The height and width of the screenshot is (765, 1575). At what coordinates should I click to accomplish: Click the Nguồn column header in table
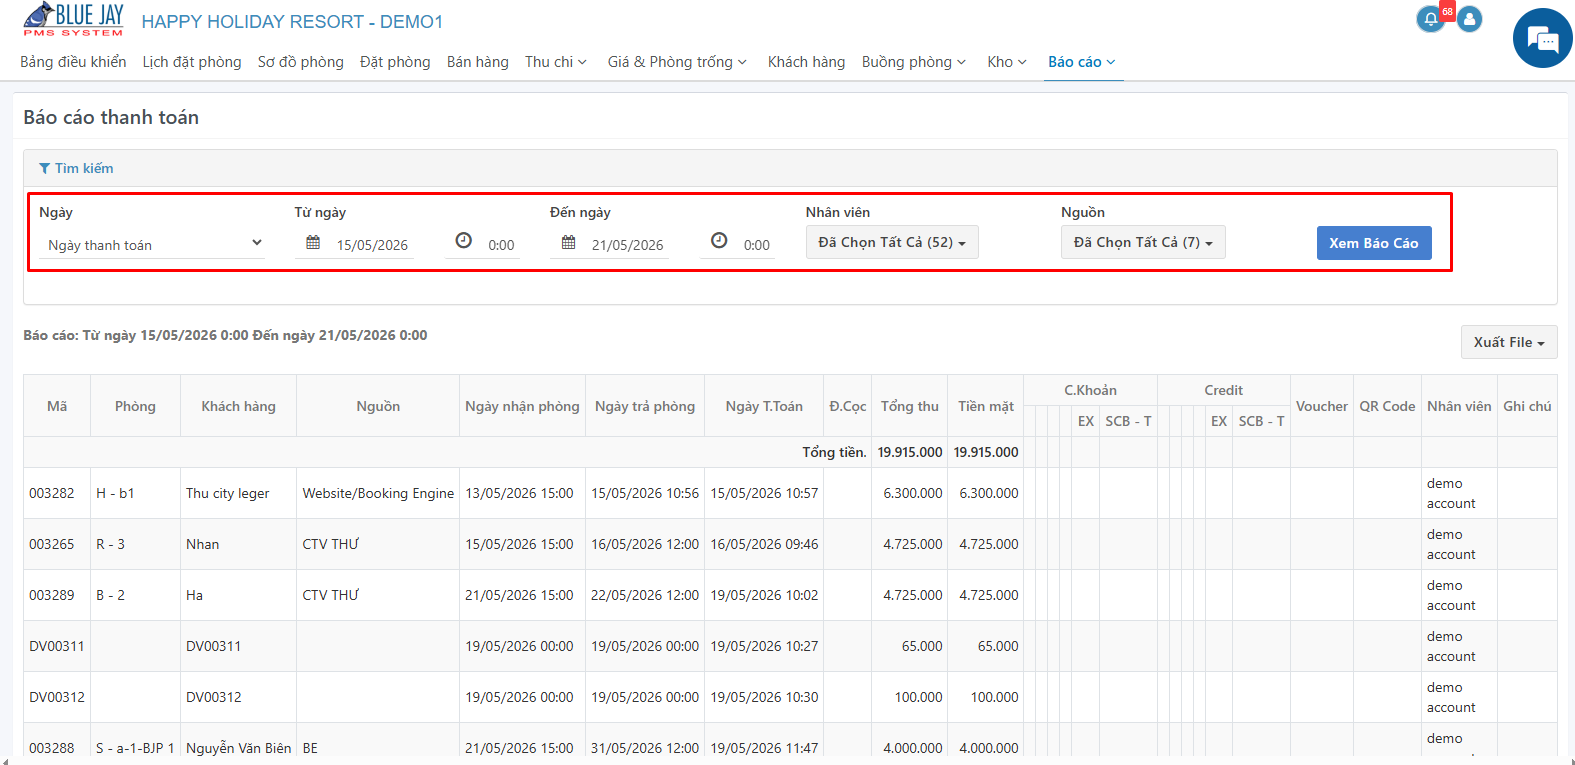(x=378, y=406)
